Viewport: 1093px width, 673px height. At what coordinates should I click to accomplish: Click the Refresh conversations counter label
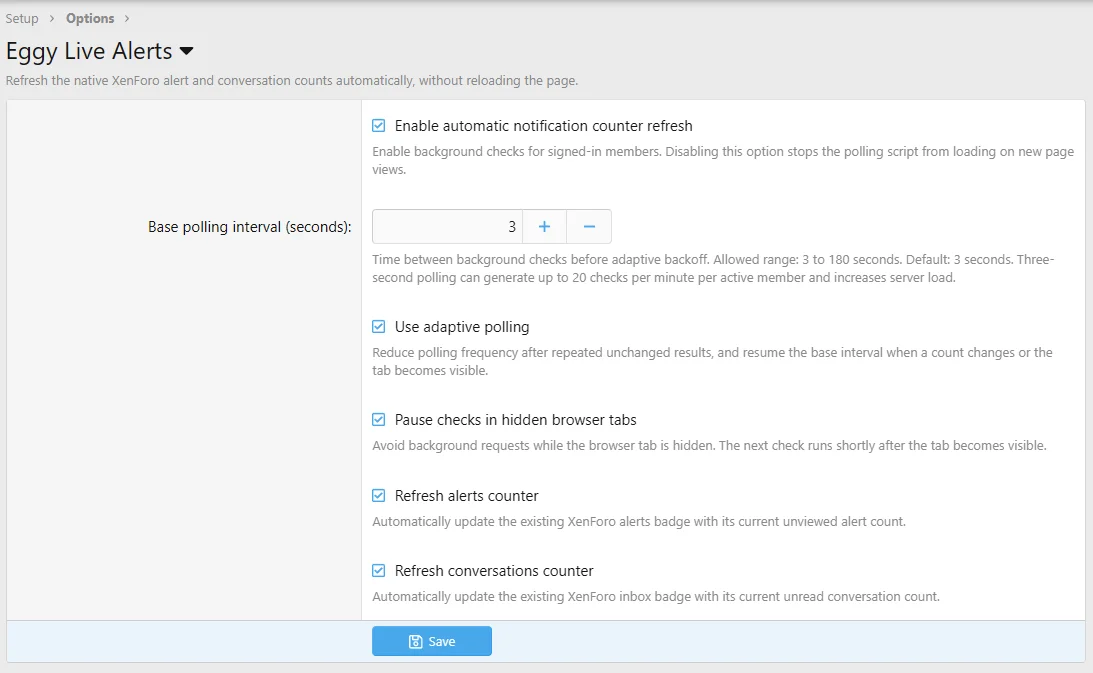(x=494, y=570)
